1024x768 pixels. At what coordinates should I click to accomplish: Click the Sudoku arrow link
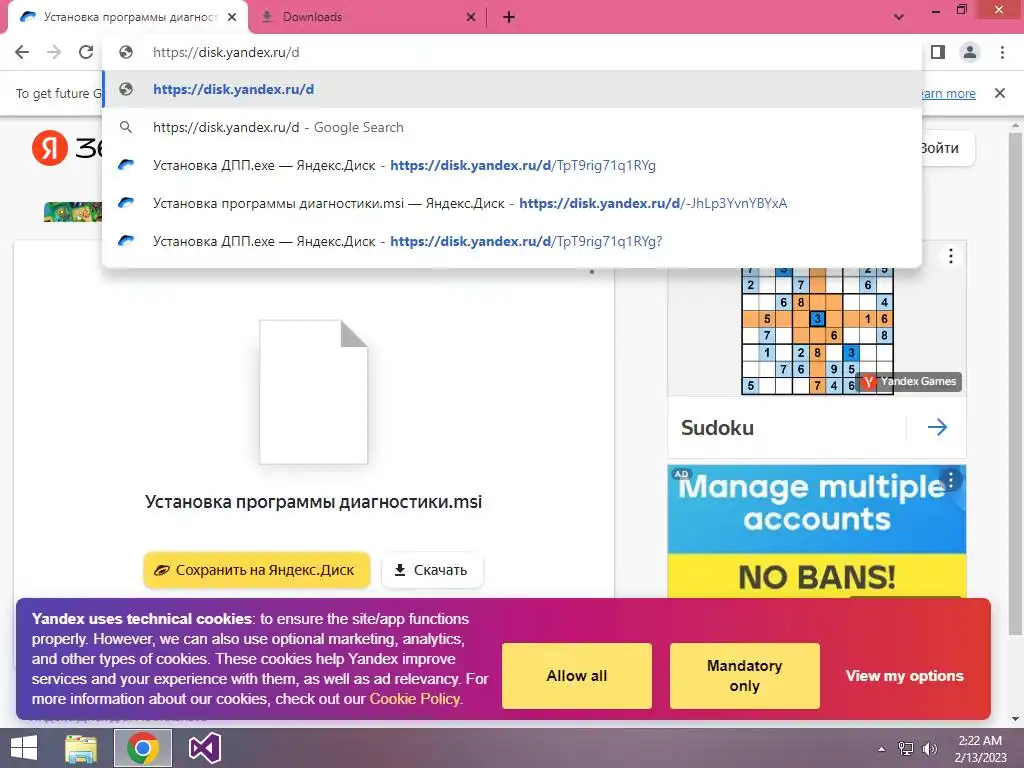[937, 428]
